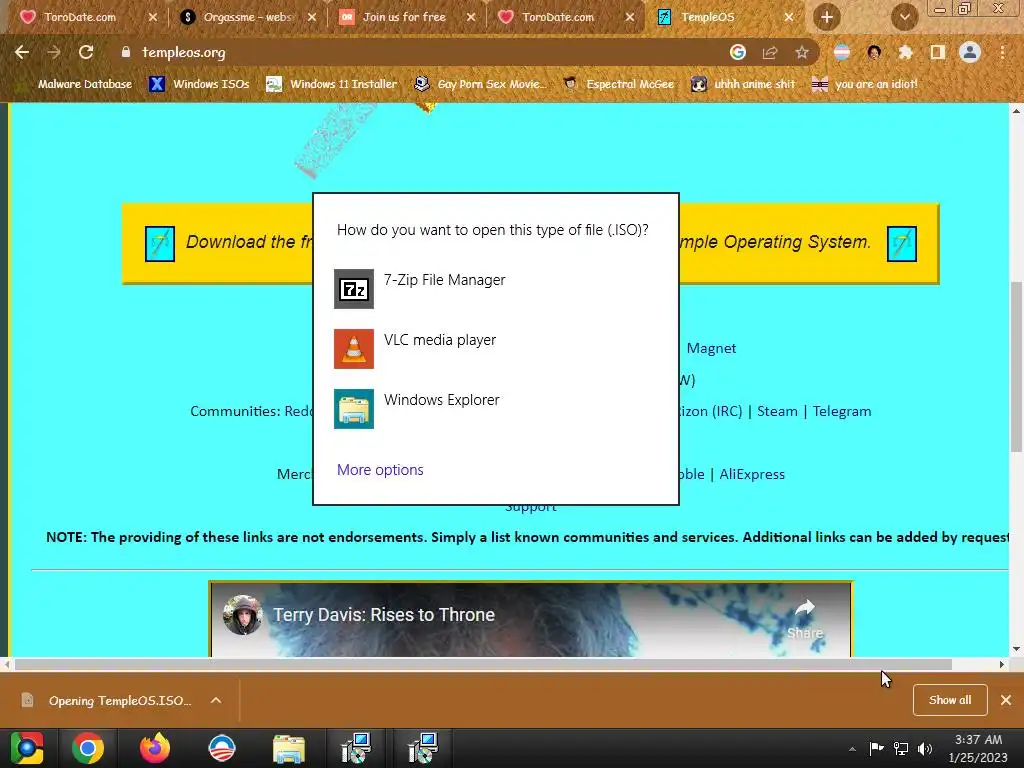Viewport: 1024px width, 768px height.
Task: Click the Terry Davis channel avatar thumbnail
Action: (242, 615)
